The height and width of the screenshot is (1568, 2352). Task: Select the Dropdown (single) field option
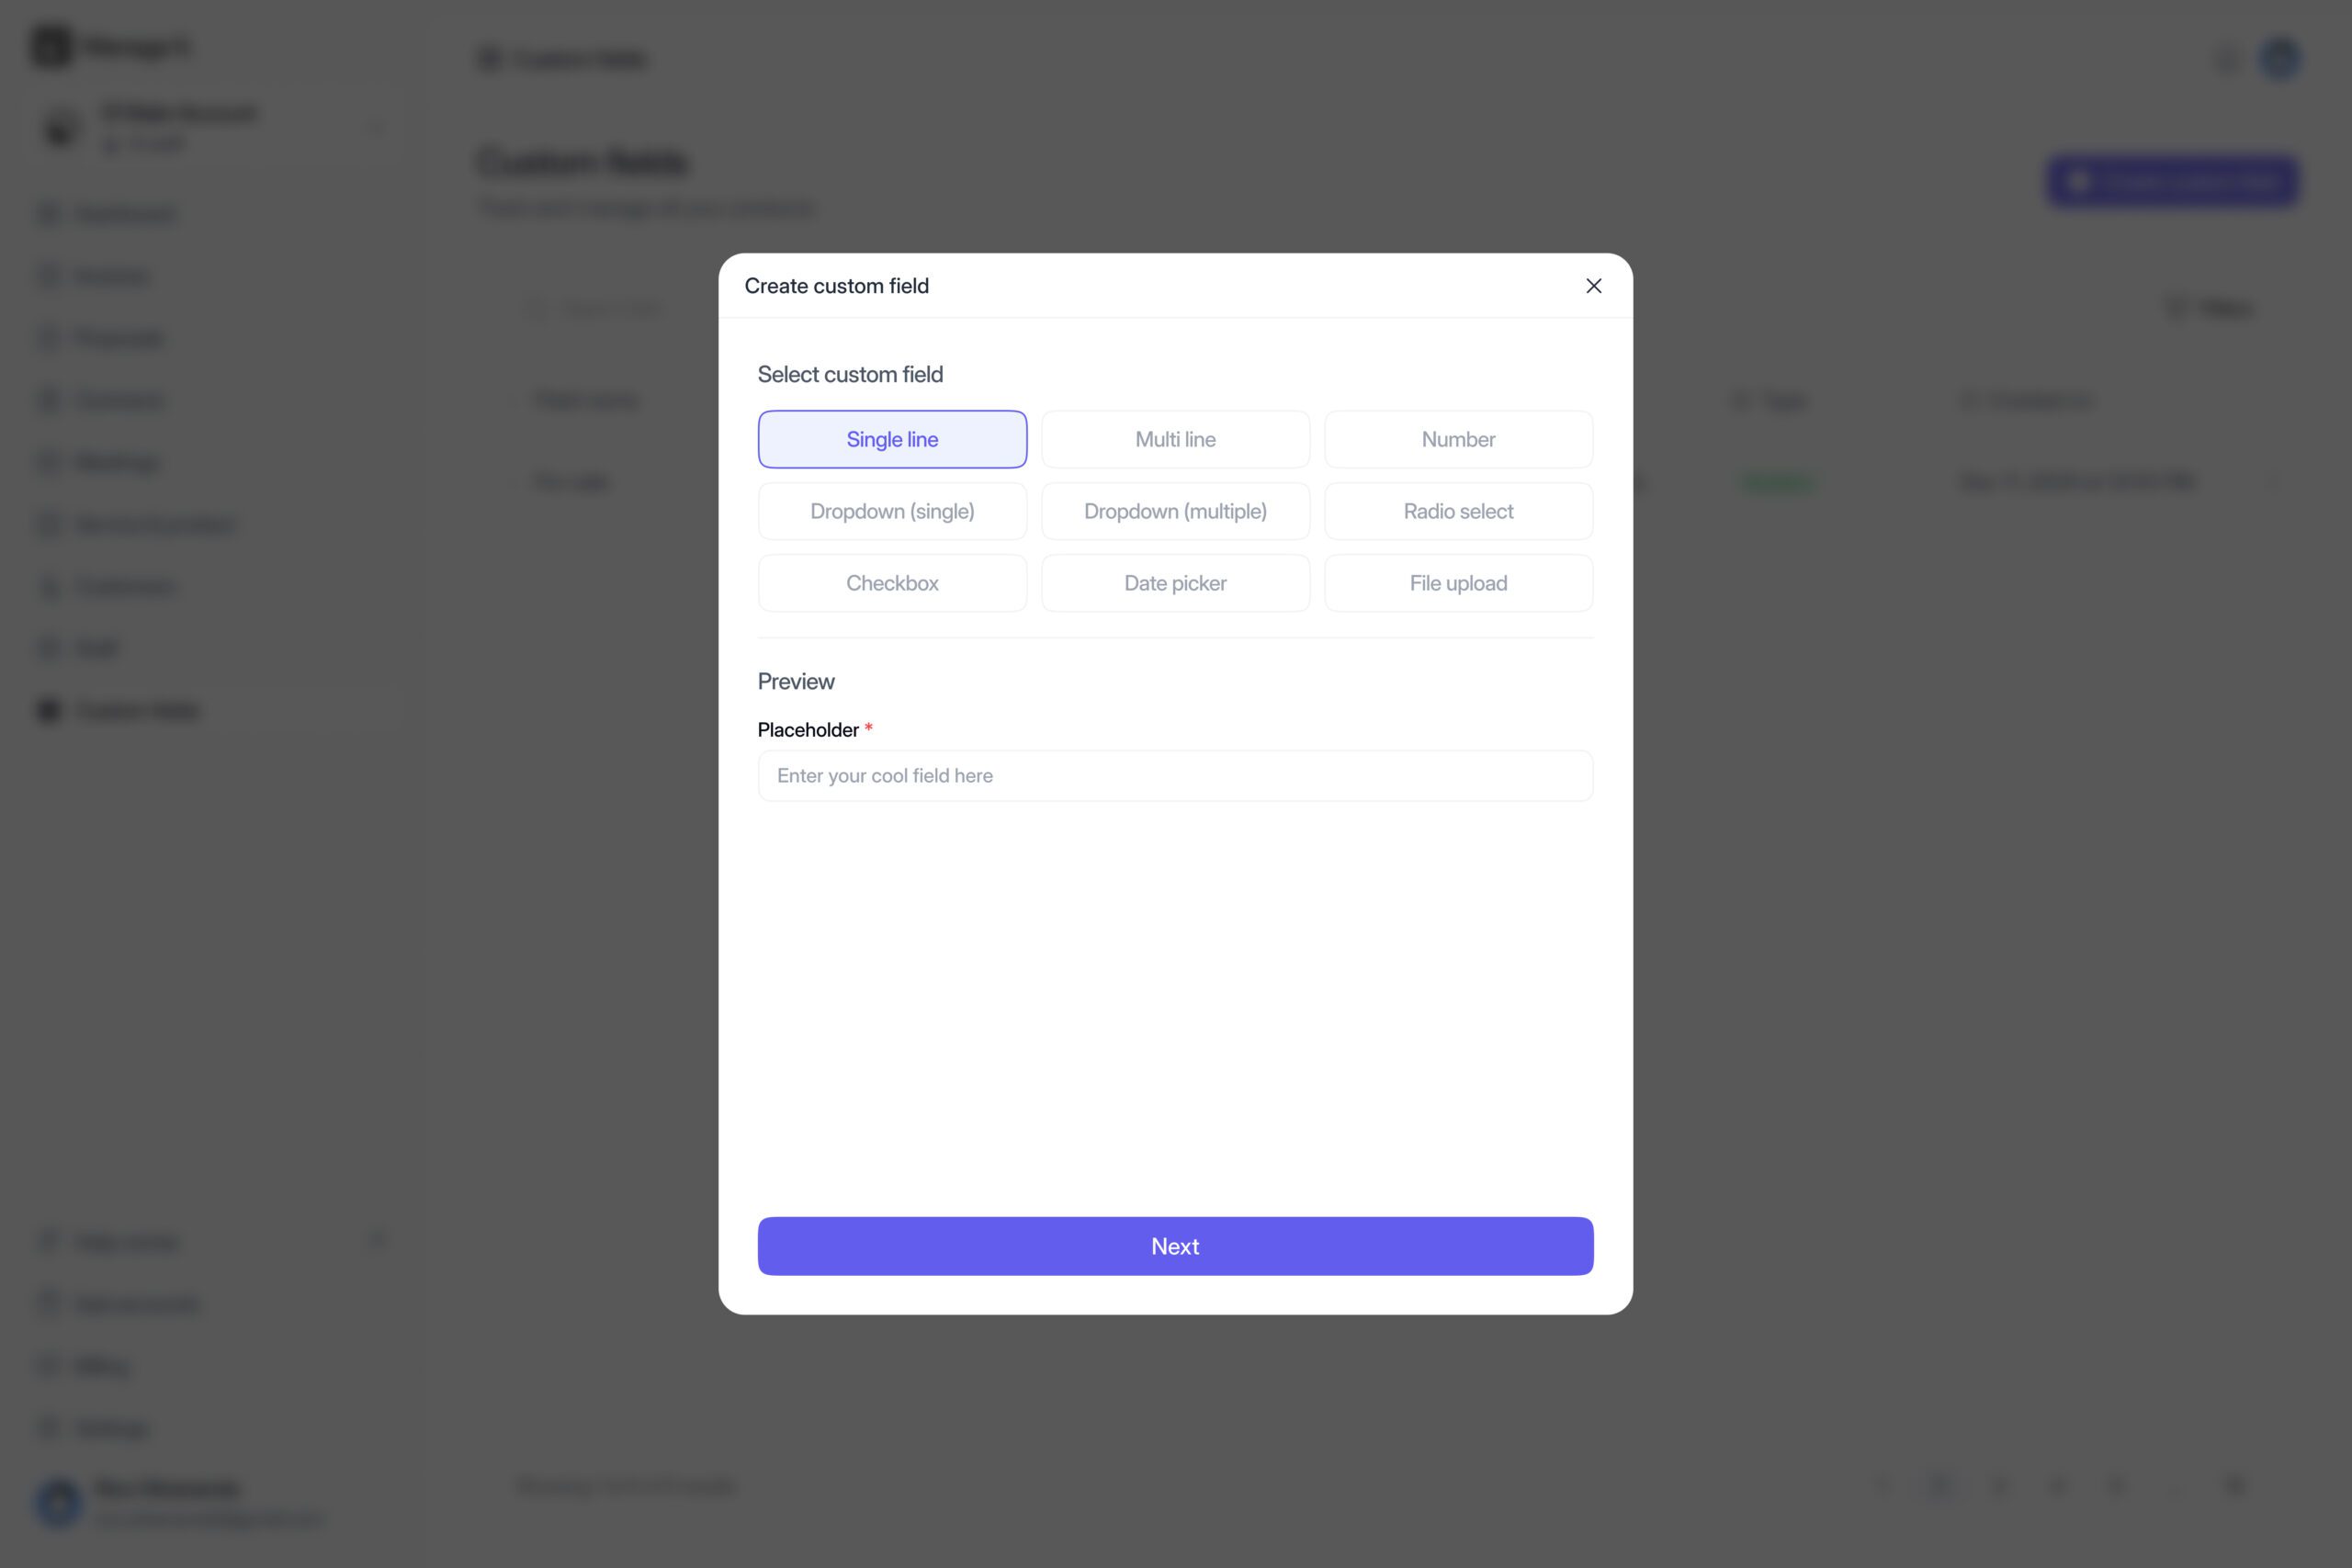tap(892, 511)
